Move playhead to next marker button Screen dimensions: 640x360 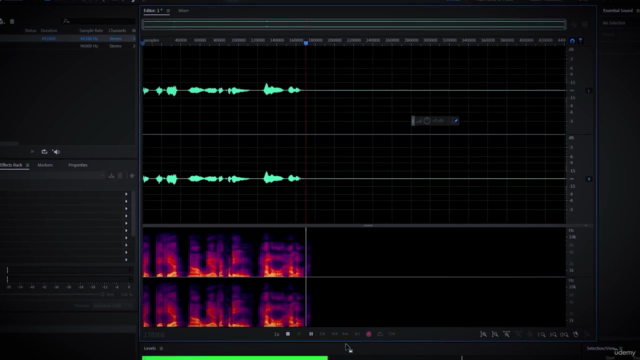click(357, 334)
